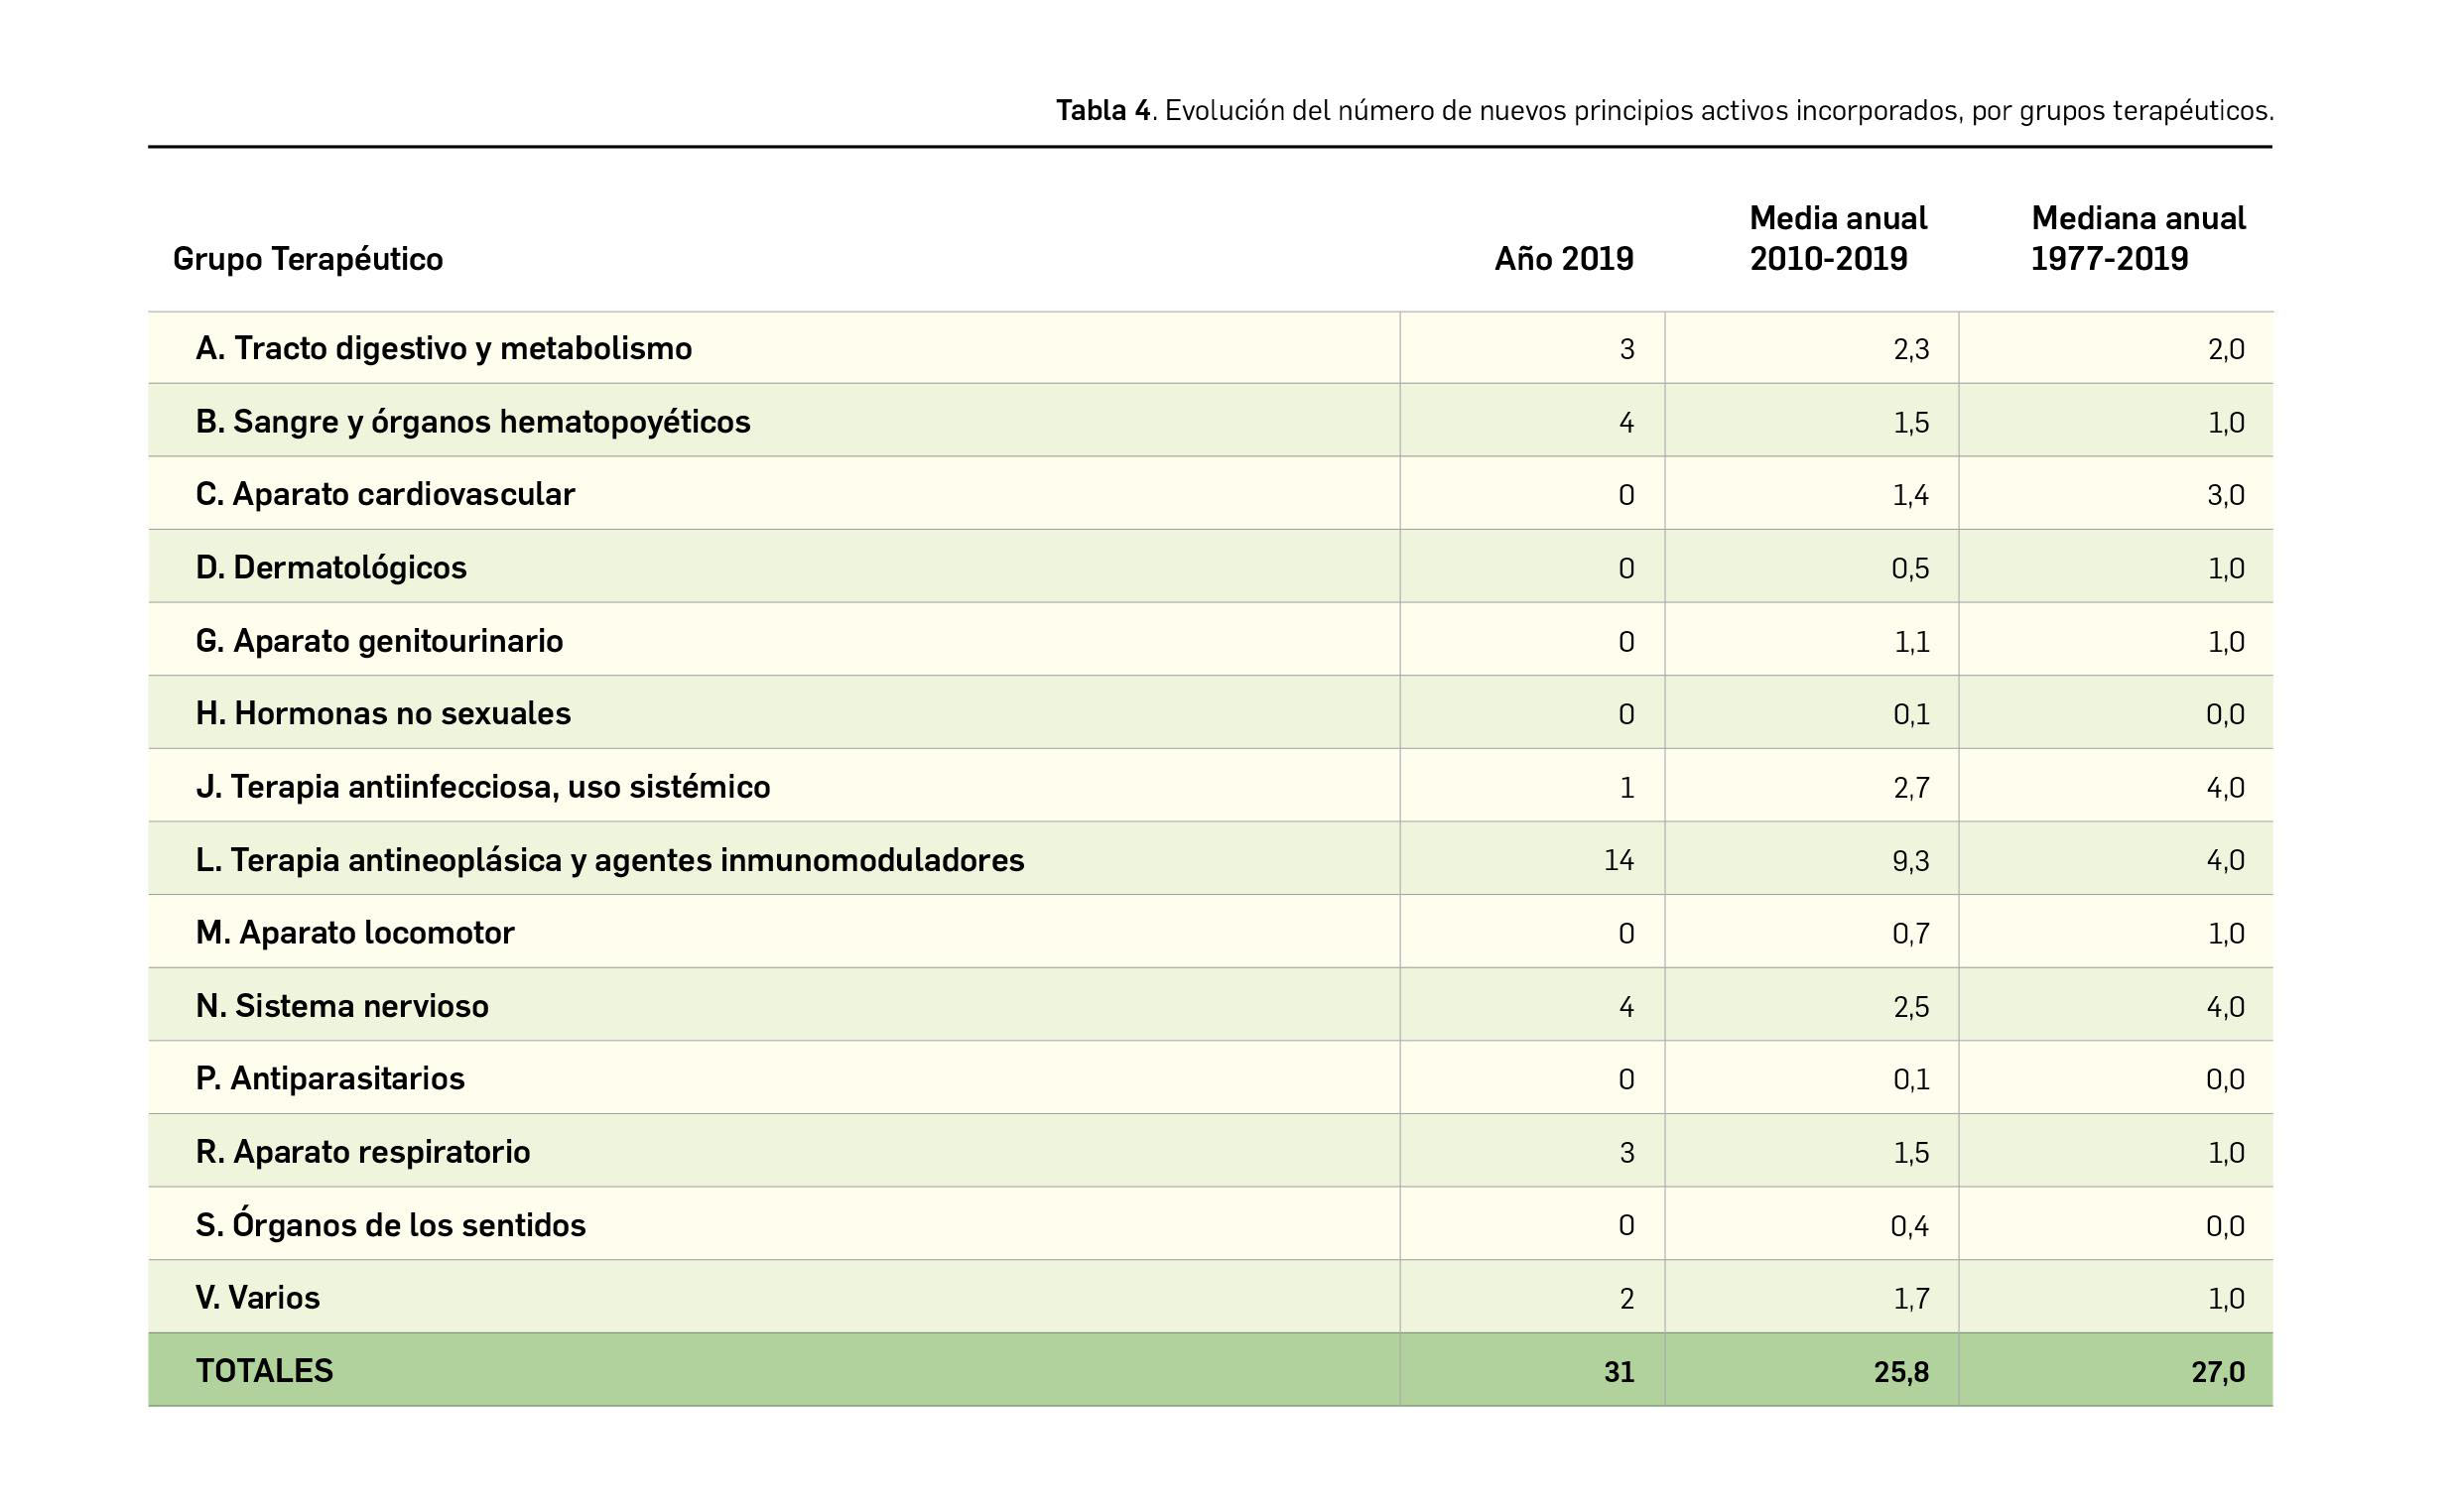Click the value 14 for Terapia antineoplásica
The height and width of the screenshot is (1512, 2462).
point(1622,860)
